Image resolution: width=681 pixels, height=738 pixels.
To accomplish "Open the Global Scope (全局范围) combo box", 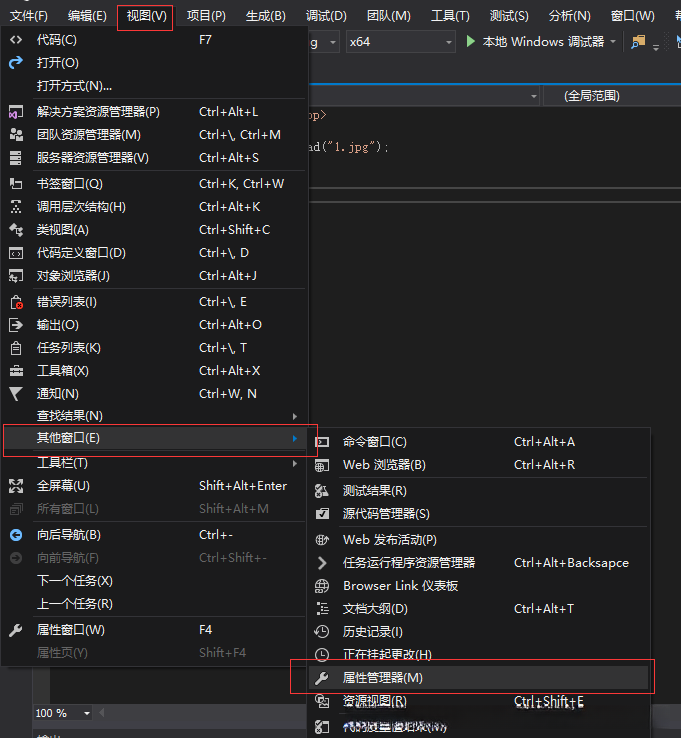I will point(612,96).
